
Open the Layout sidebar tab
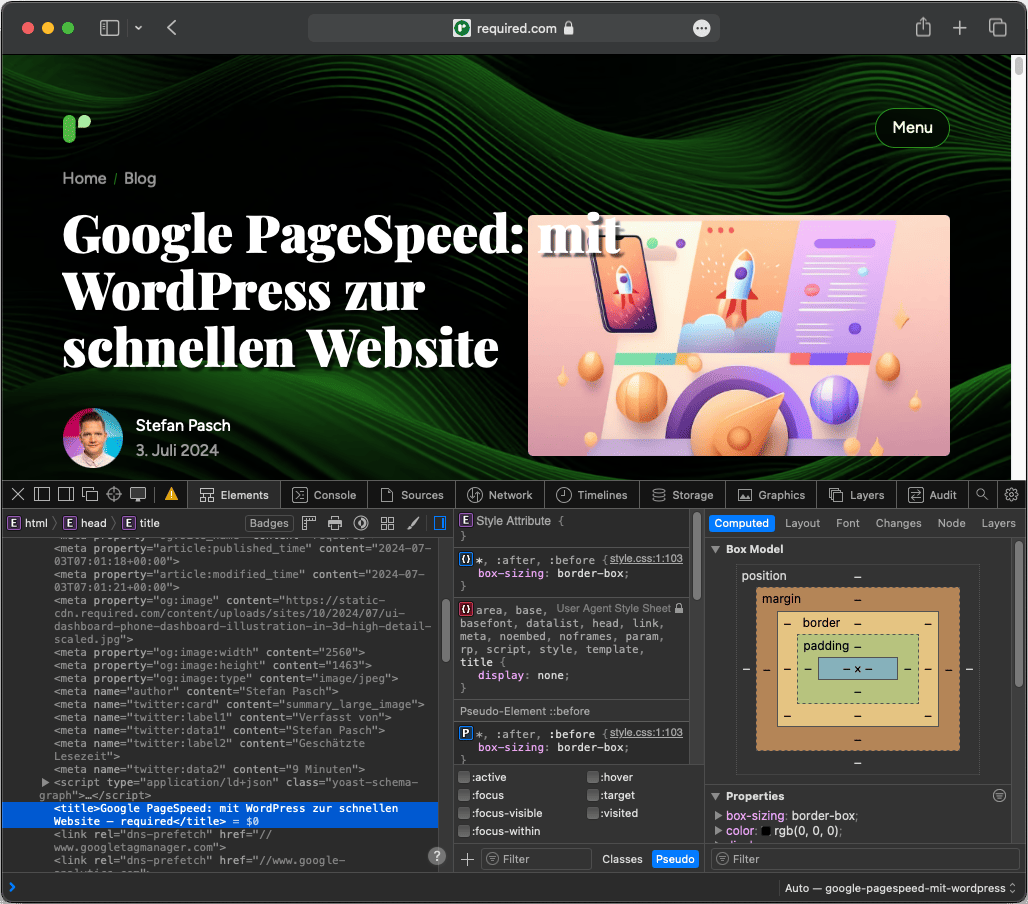pyautogui.click(x=802, y=523)
